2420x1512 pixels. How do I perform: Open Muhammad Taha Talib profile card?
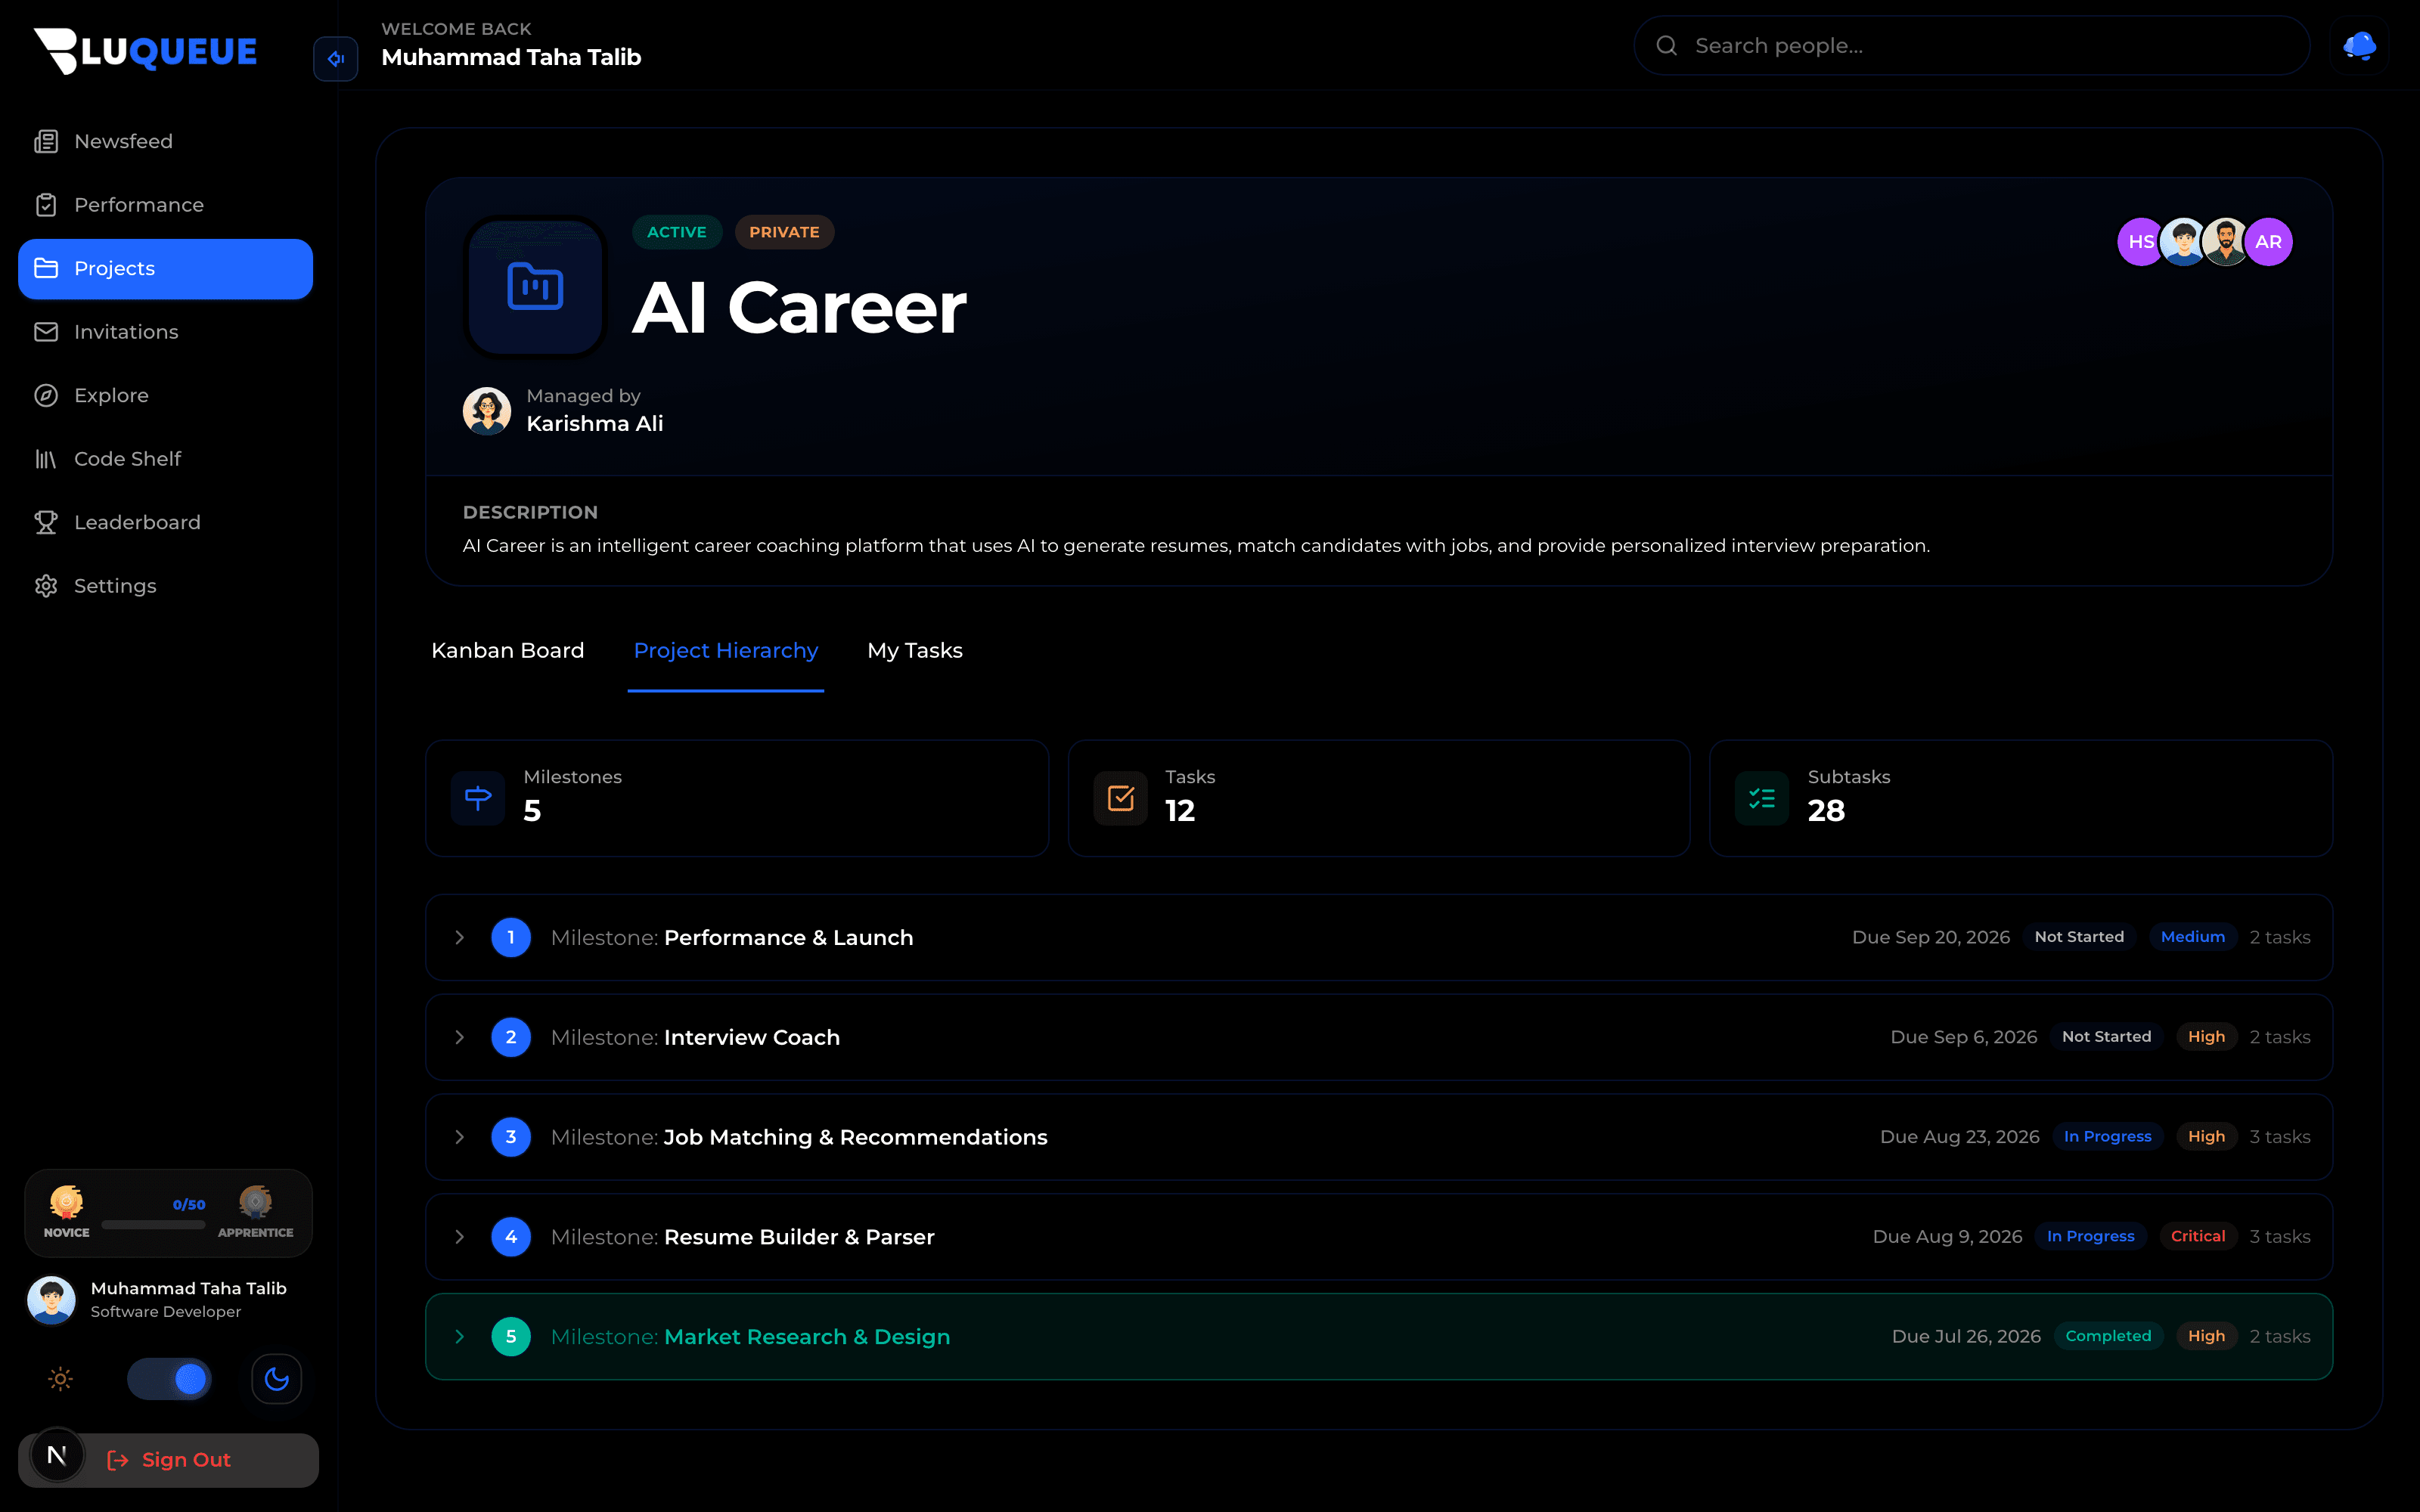(168, 1300)
